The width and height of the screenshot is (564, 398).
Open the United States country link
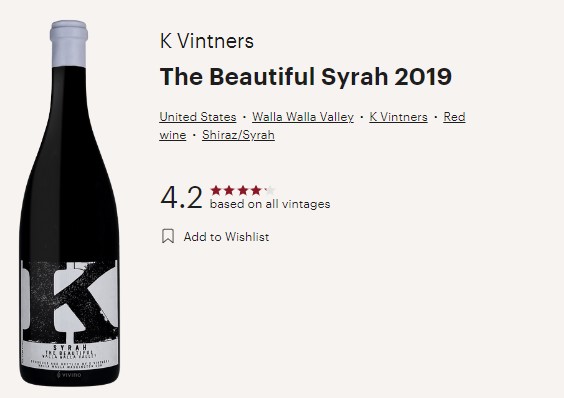(x=198, y=117)
